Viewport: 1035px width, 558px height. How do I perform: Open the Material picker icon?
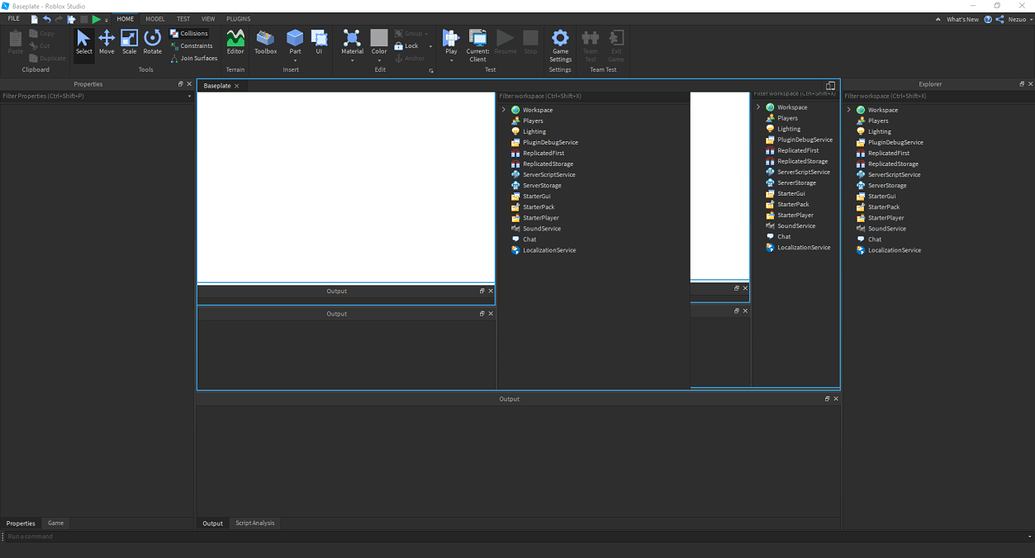pyautogui.click(x=352, y=38)
